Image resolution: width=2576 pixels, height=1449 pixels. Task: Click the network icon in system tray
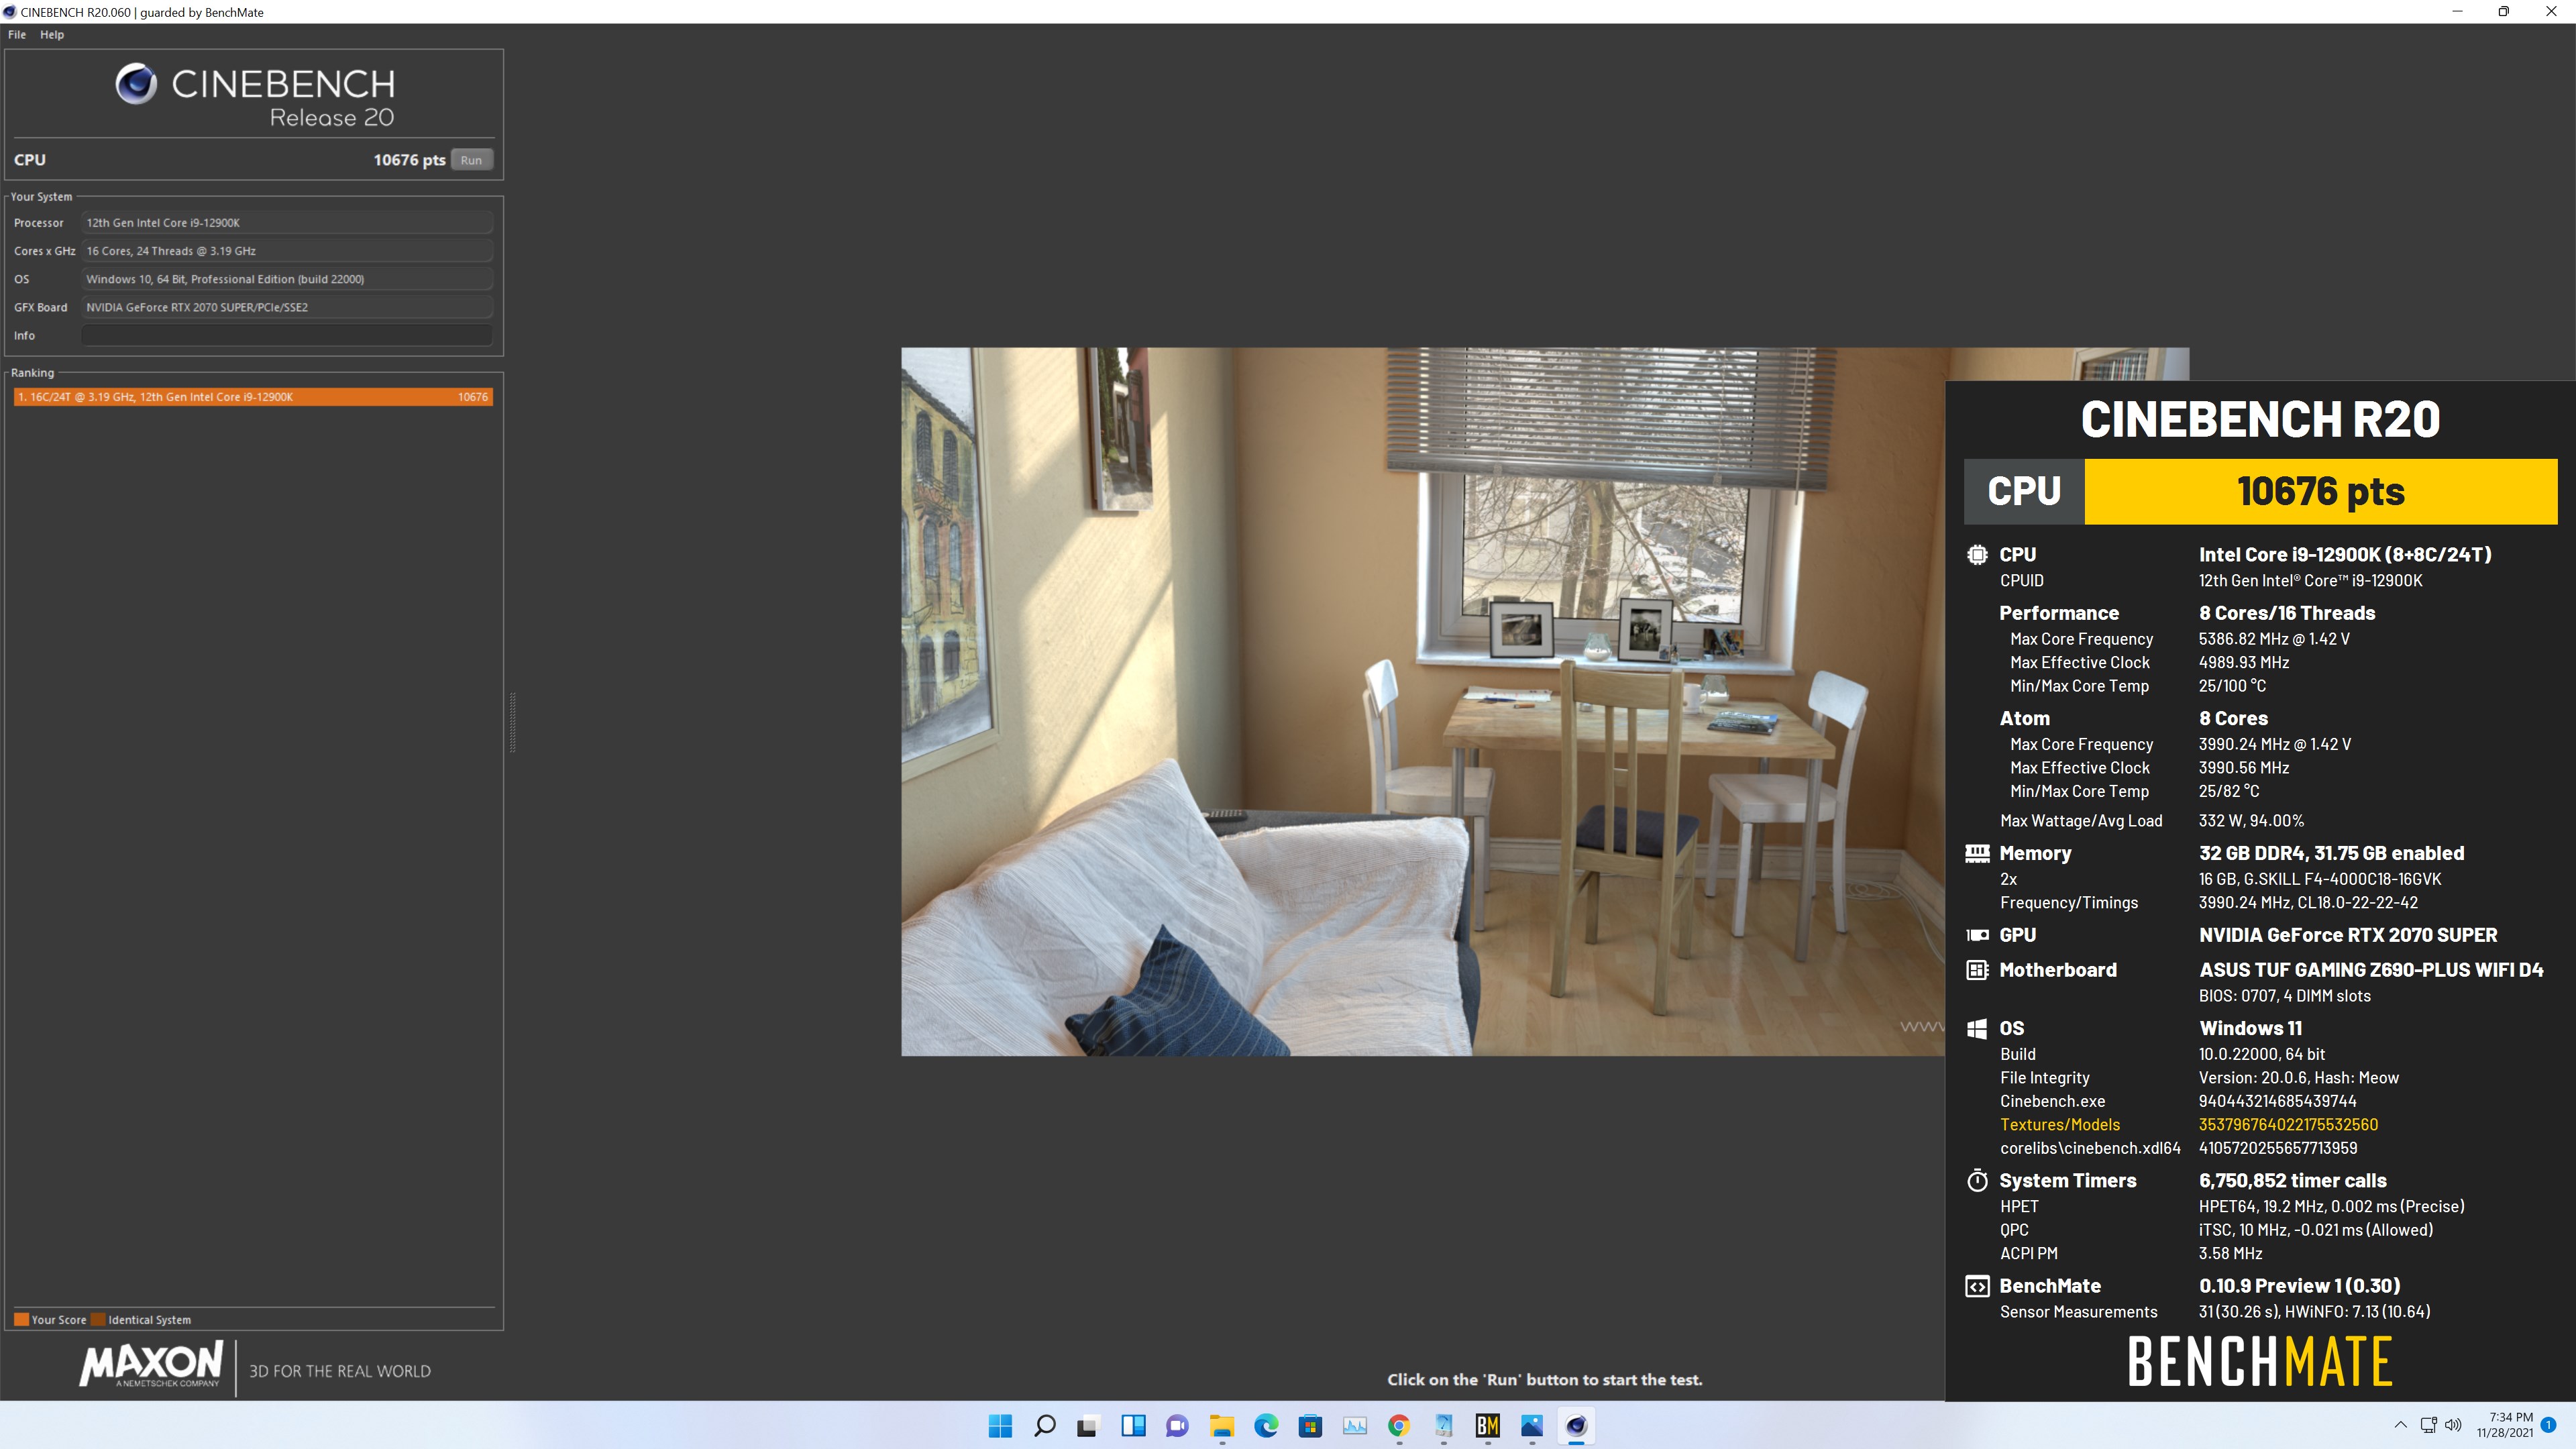2428,1425
